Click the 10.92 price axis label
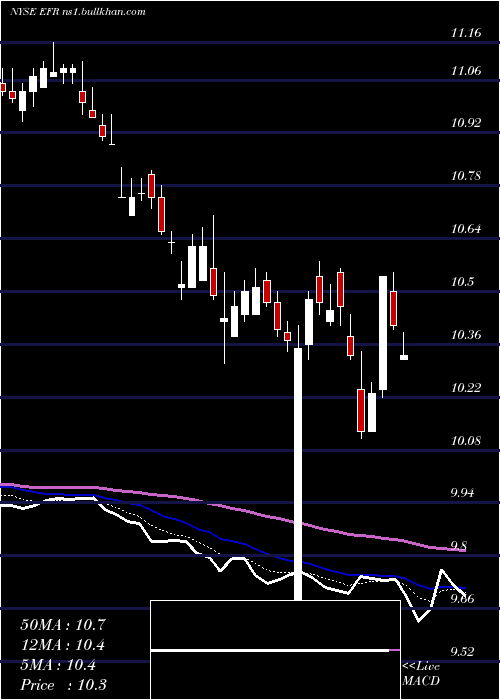Image resolution: width=500 pixels, height=700 pixels. point(466,123)
